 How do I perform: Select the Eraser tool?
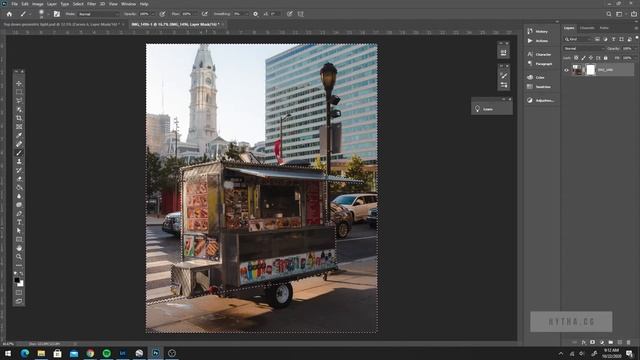[x=19, y=179]
